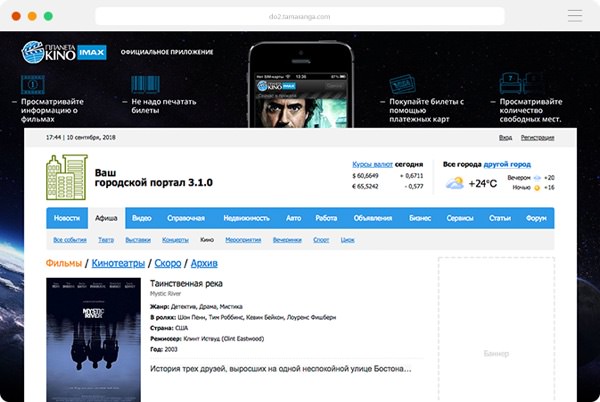Open the Справочная tab

point(186,218)
